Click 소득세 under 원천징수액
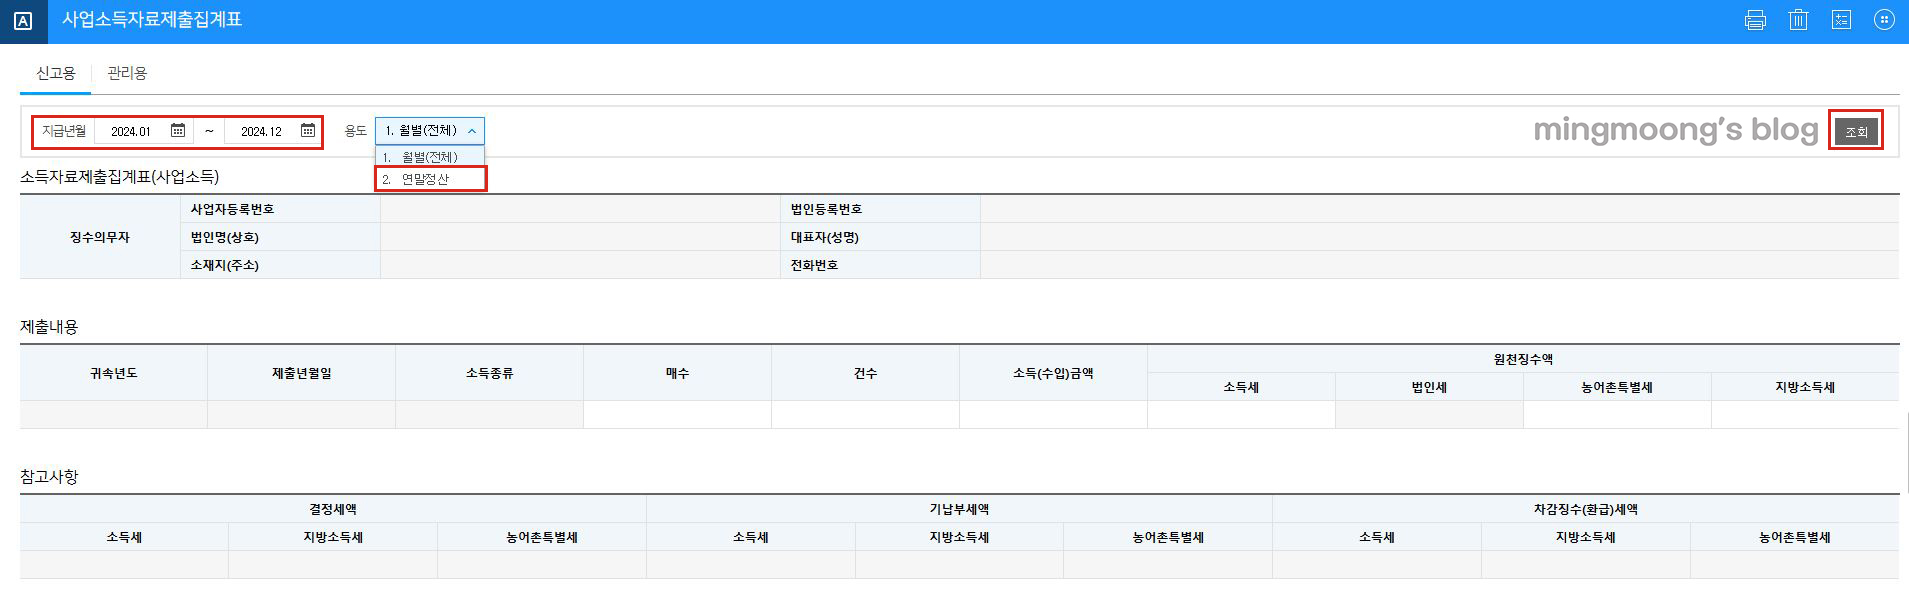 pyautogui.click(x=1241, y=387)
